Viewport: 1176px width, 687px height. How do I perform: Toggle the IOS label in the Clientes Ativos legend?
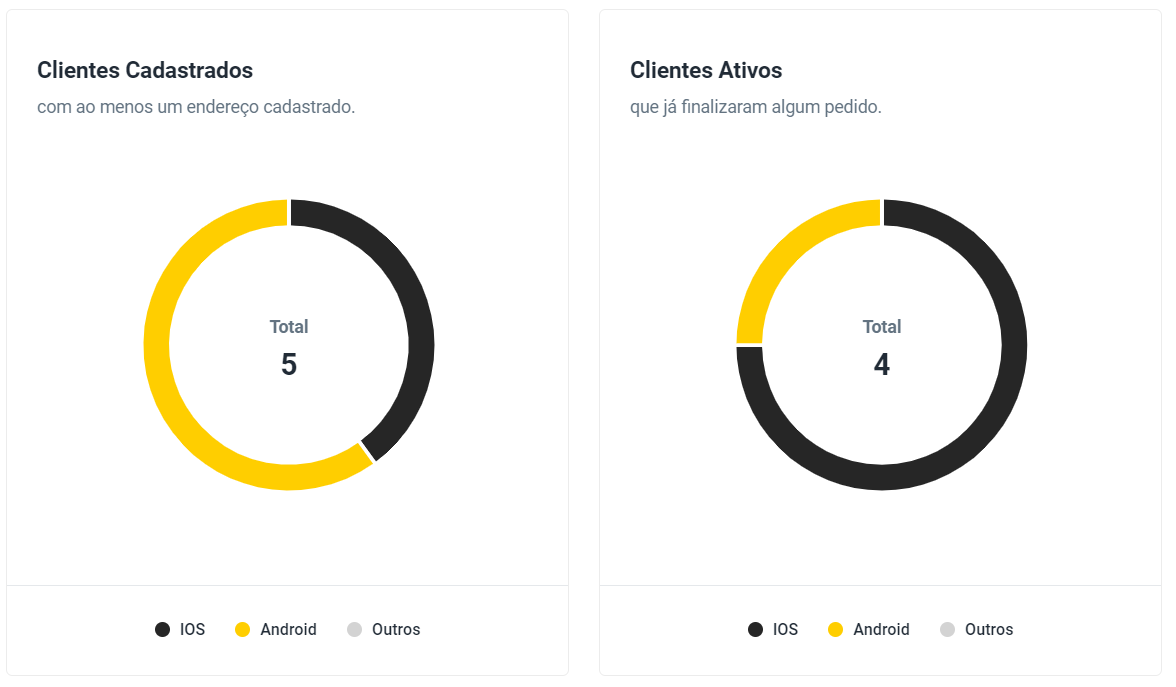tap(785, 630)
